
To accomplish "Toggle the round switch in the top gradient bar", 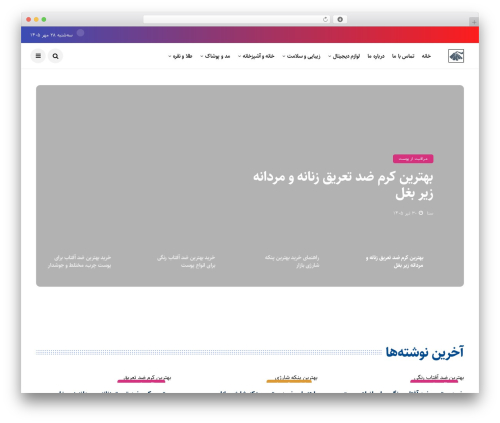I will 80,33.
